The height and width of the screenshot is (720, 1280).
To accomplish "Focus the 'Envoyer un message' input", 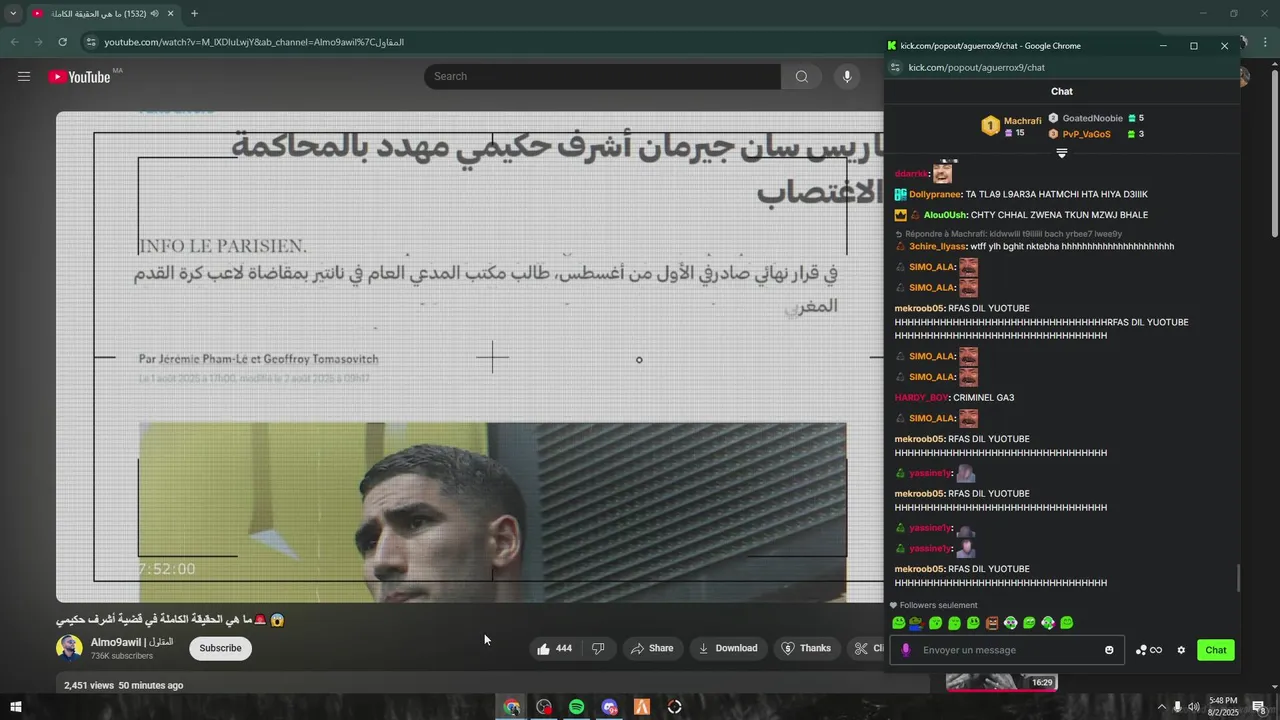I will click(x=1008, y=650).
